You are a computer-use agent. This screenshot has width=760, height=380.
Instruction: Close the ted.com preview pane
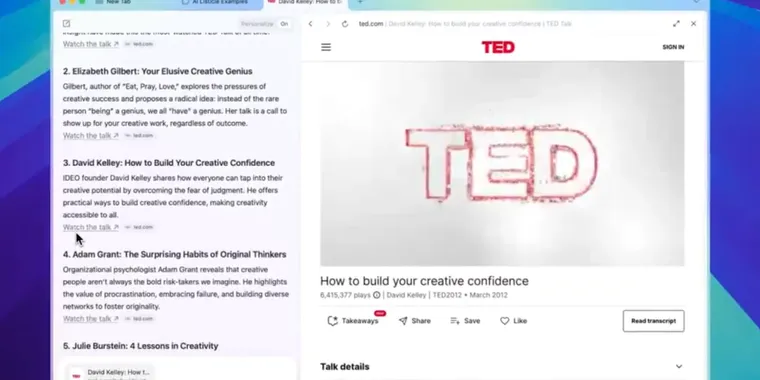tap(694, 24)
